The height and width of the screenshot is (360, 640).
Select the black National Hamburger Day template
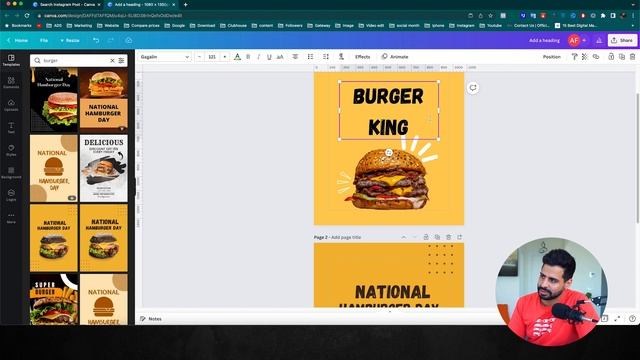[54, 100]
